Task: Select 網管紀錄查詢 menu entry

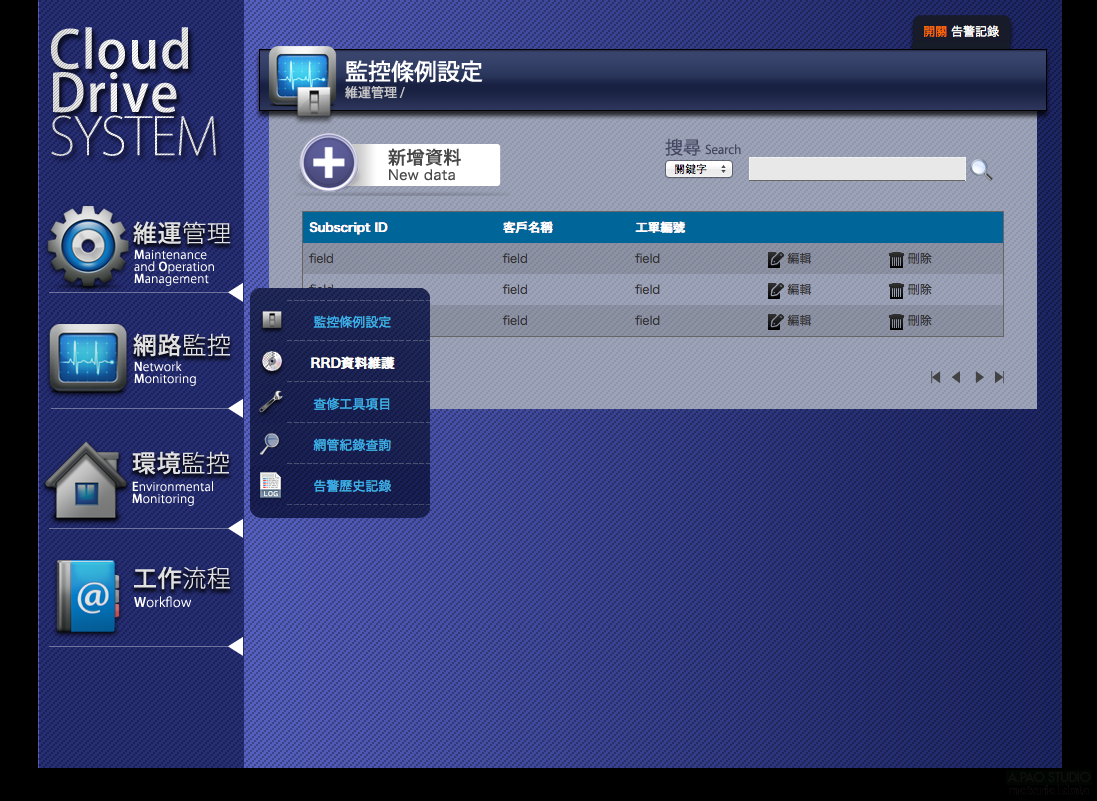Action: [352, 445]
